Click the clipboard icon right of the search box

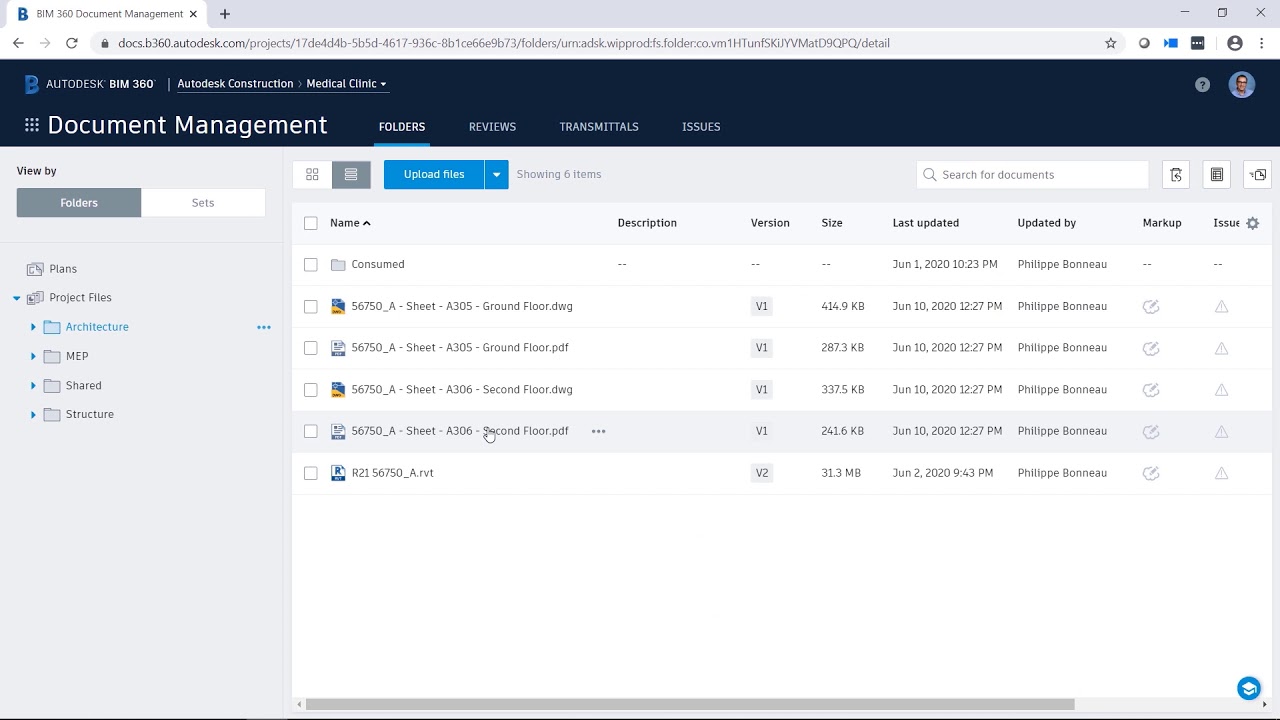click(1176, 175)
